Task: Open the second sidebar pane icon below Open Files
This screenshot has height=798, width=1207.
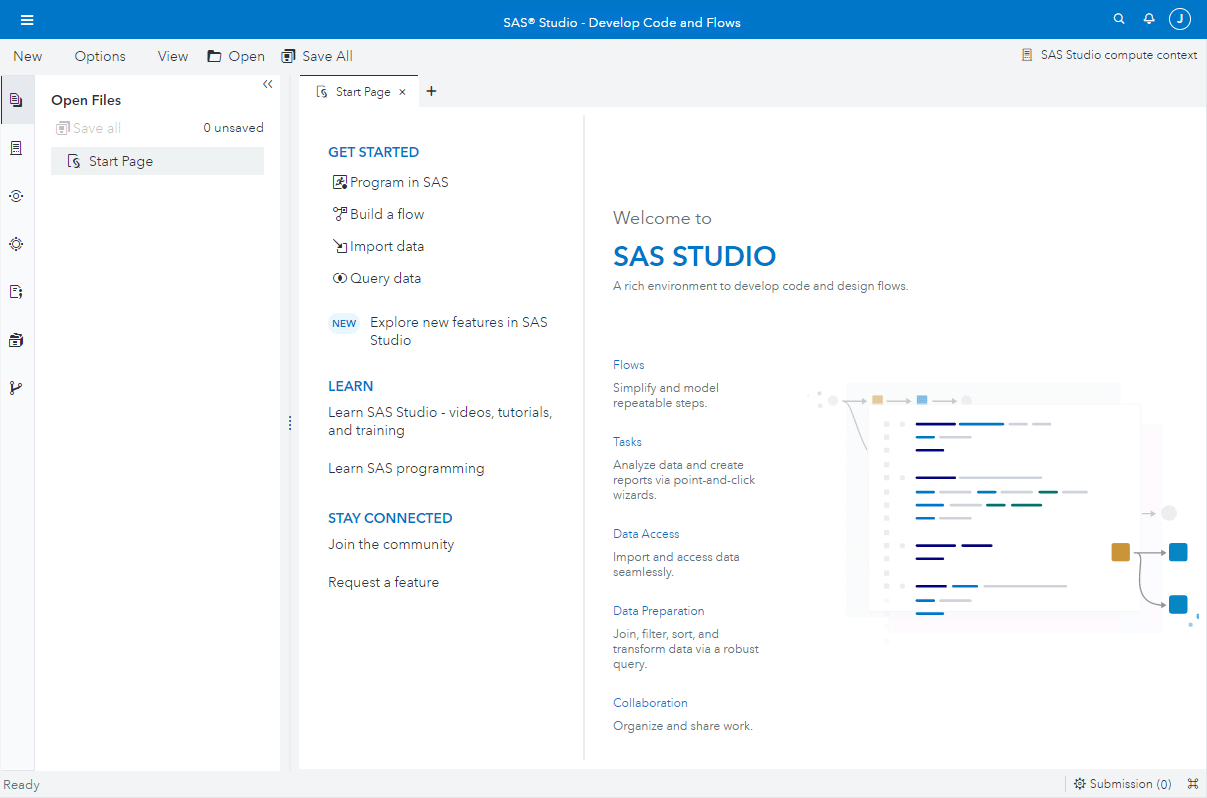Action: (16, 148)
